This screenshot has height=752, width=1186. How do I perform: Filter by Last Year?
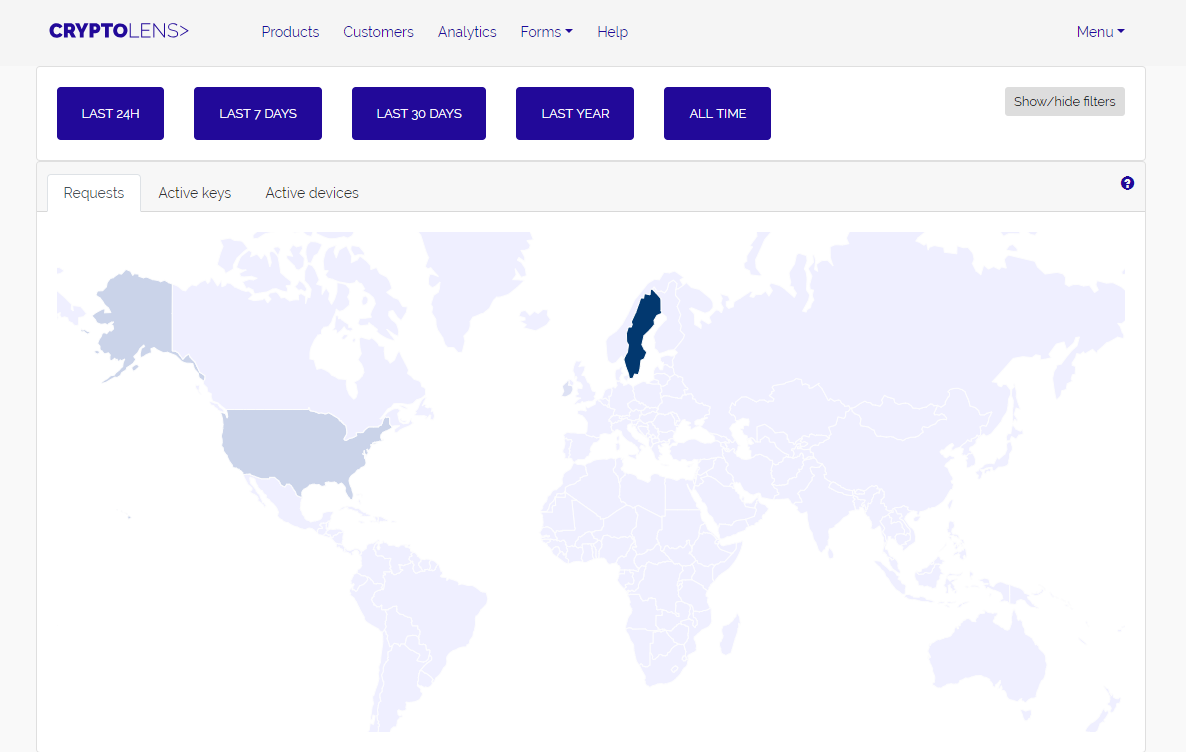(x=575, y=113)
